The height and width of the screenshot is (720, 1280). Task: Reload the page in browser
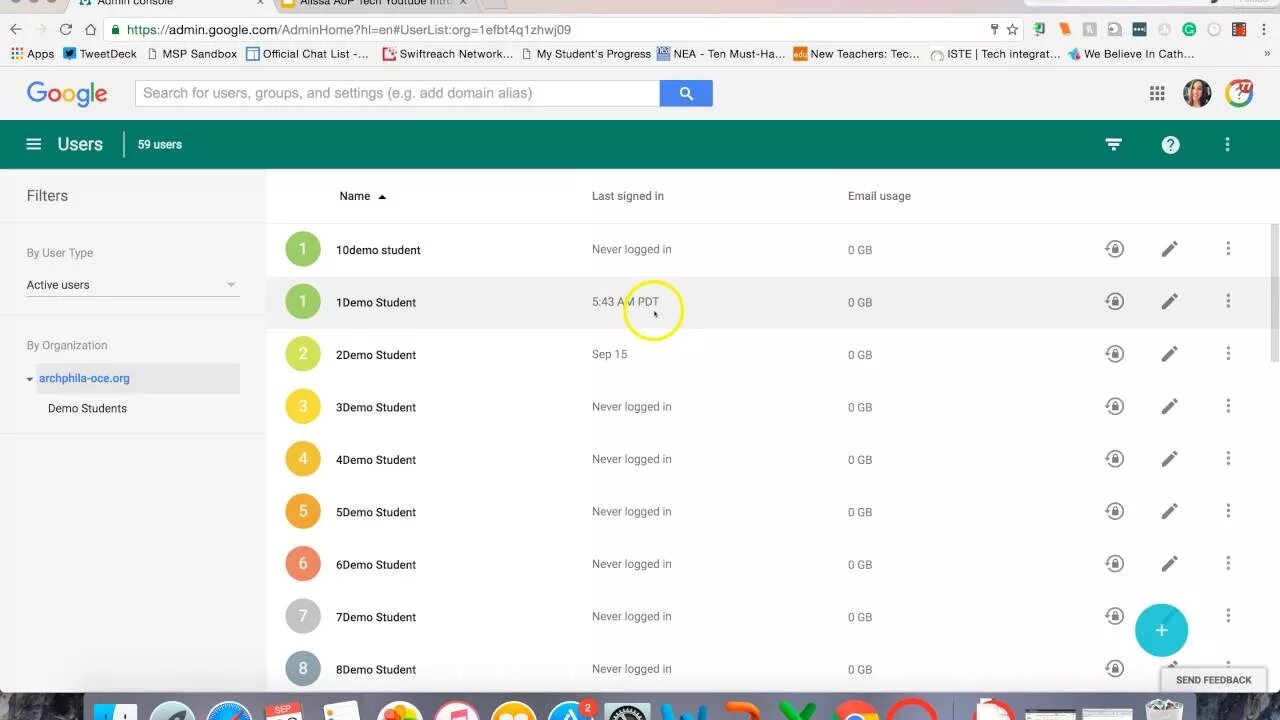click(66, 30)
